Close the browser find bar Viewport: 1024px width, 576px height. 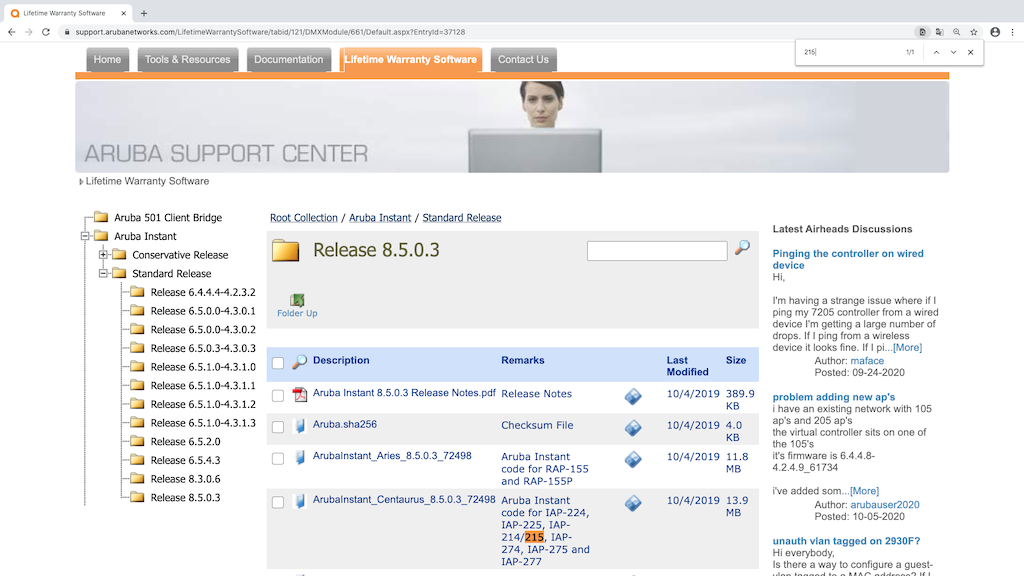pyautogui.click(x=970, y=52)
